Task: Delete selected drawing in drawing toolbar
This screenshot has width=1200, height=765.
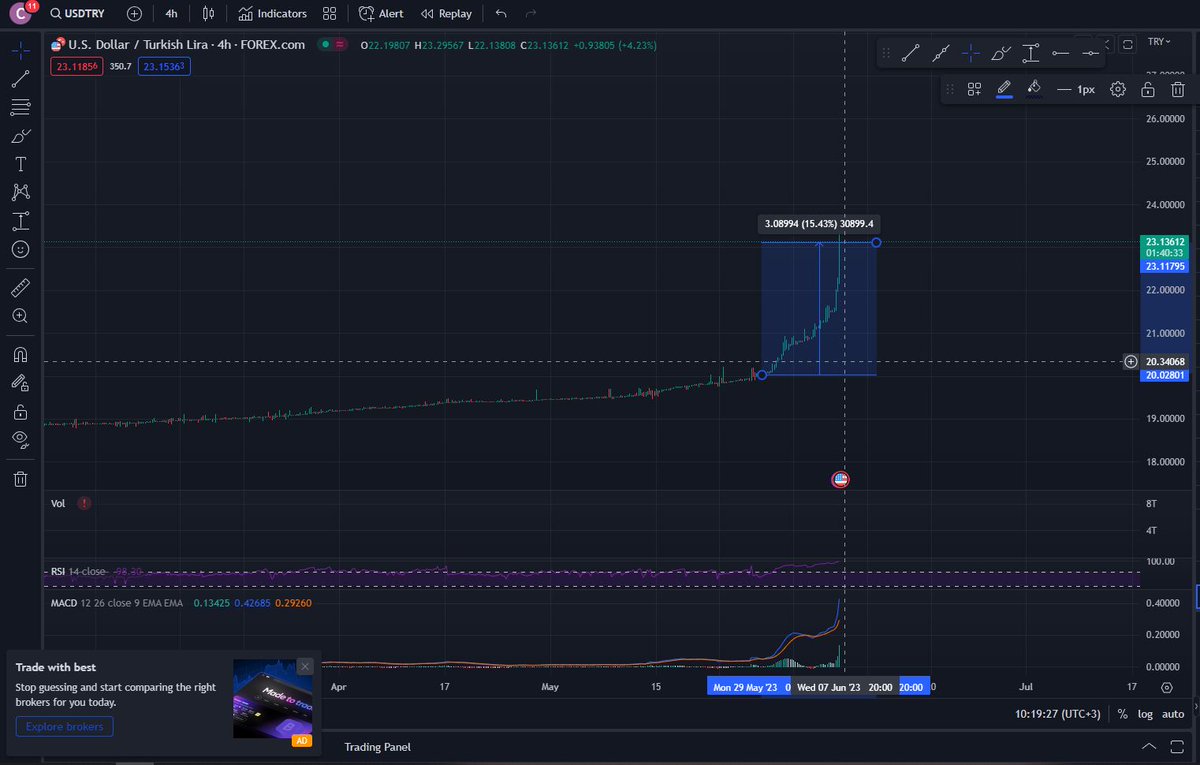Action: [x=1178, y=89]
